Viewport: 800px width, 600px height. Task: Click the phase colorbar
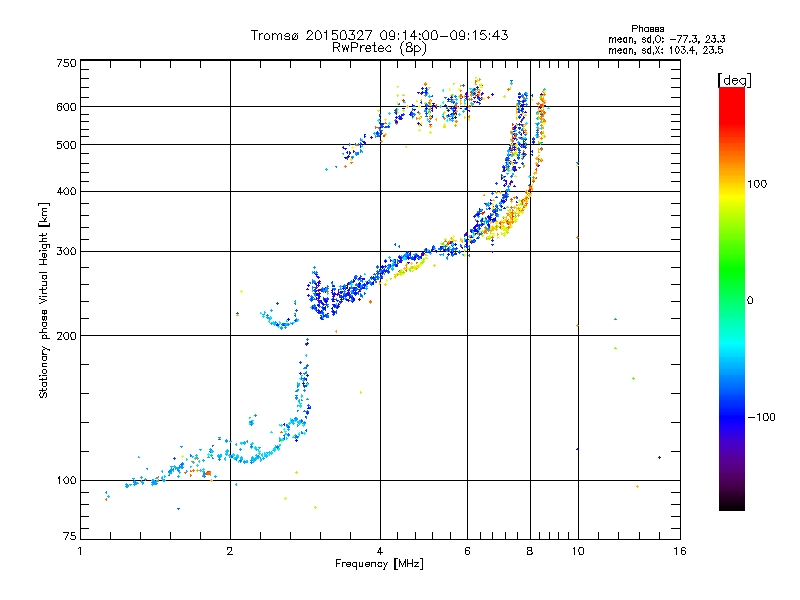coord(732,299)
